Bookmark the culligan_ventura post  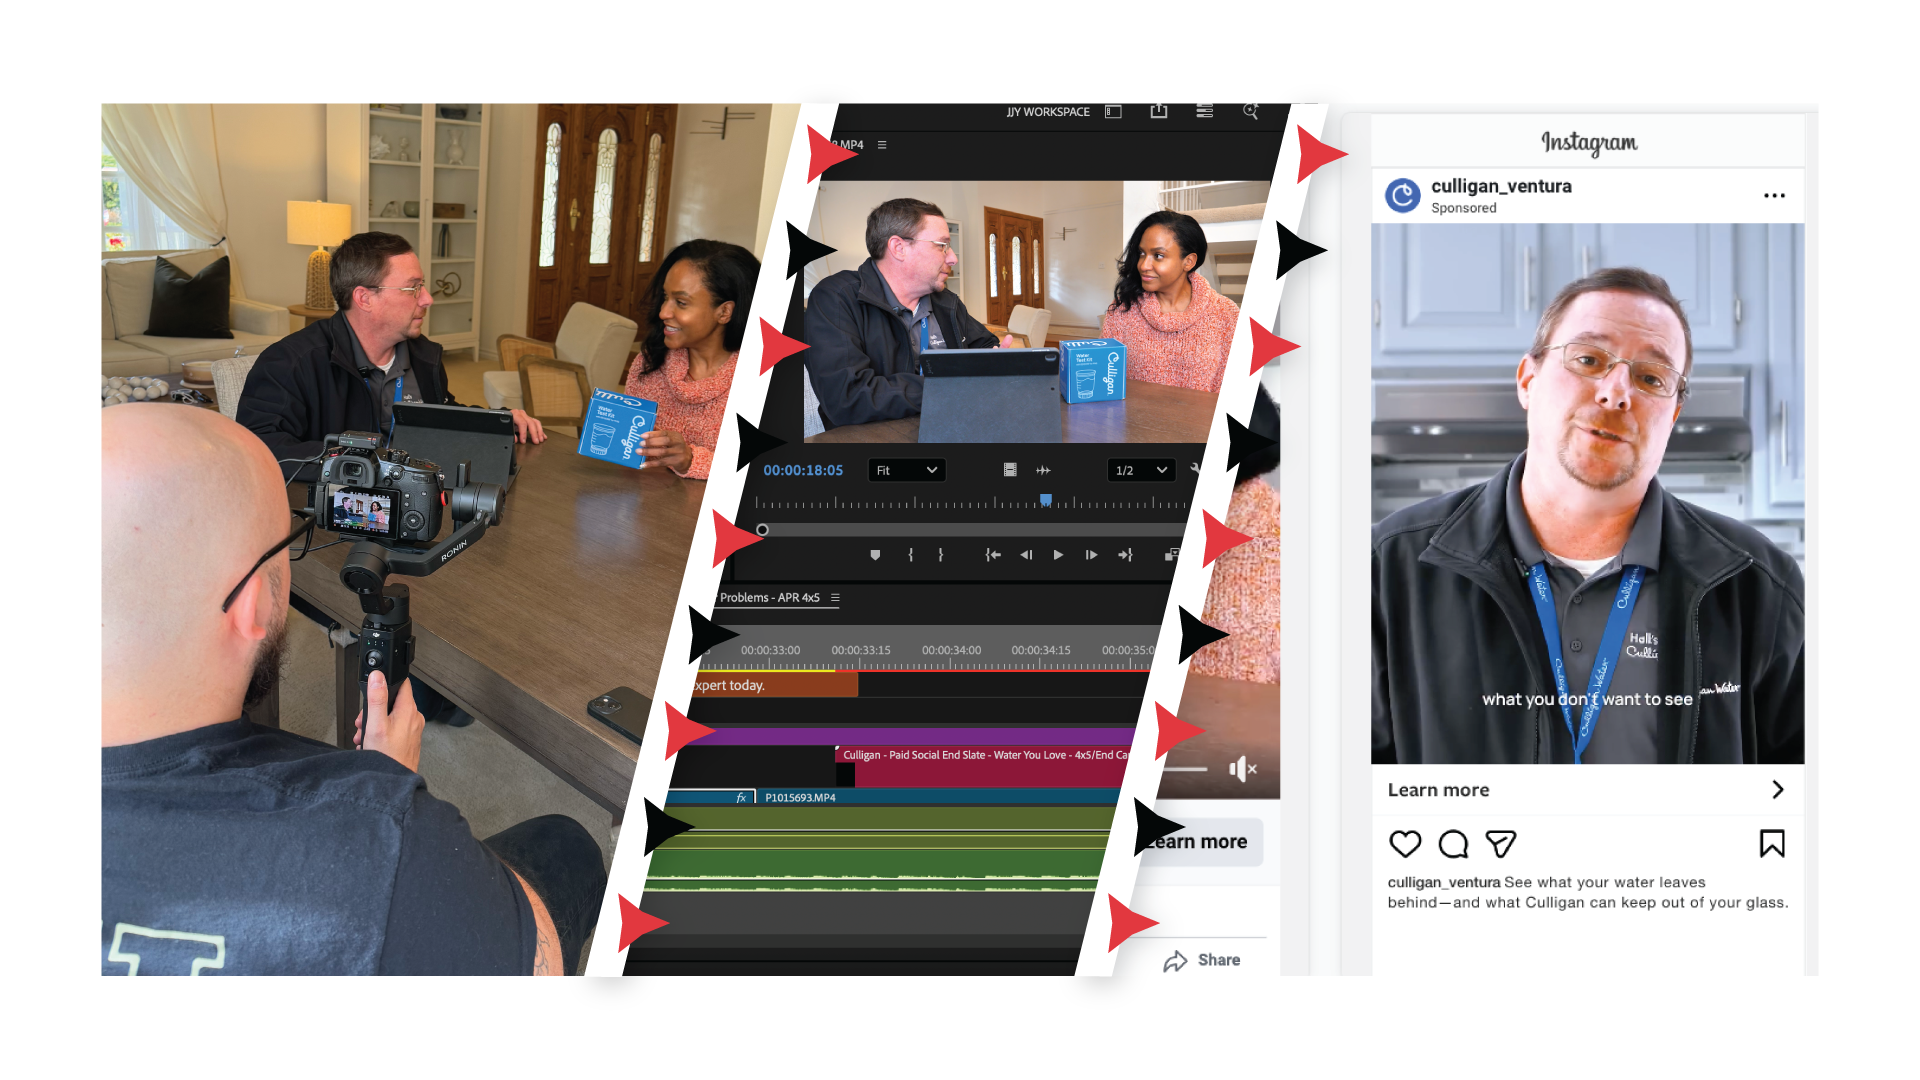click(x=1772, y=844)
